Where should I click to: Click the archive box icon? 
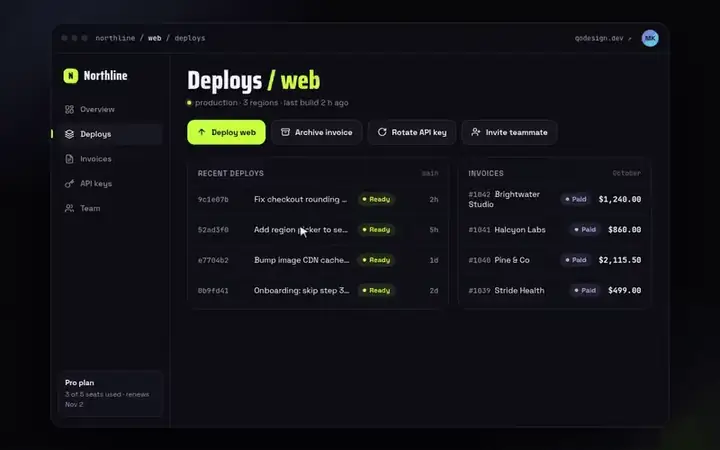pos(285,132)
